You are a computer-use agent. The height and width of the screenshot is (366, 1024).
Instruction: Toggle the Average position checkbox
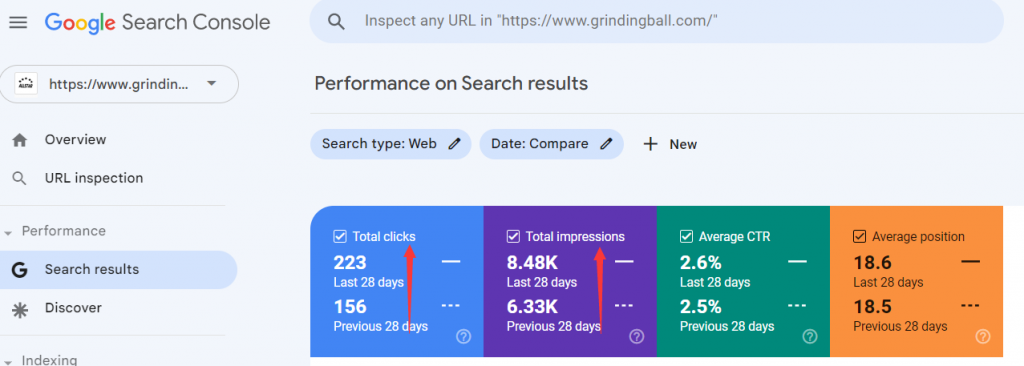click(859, 237)
